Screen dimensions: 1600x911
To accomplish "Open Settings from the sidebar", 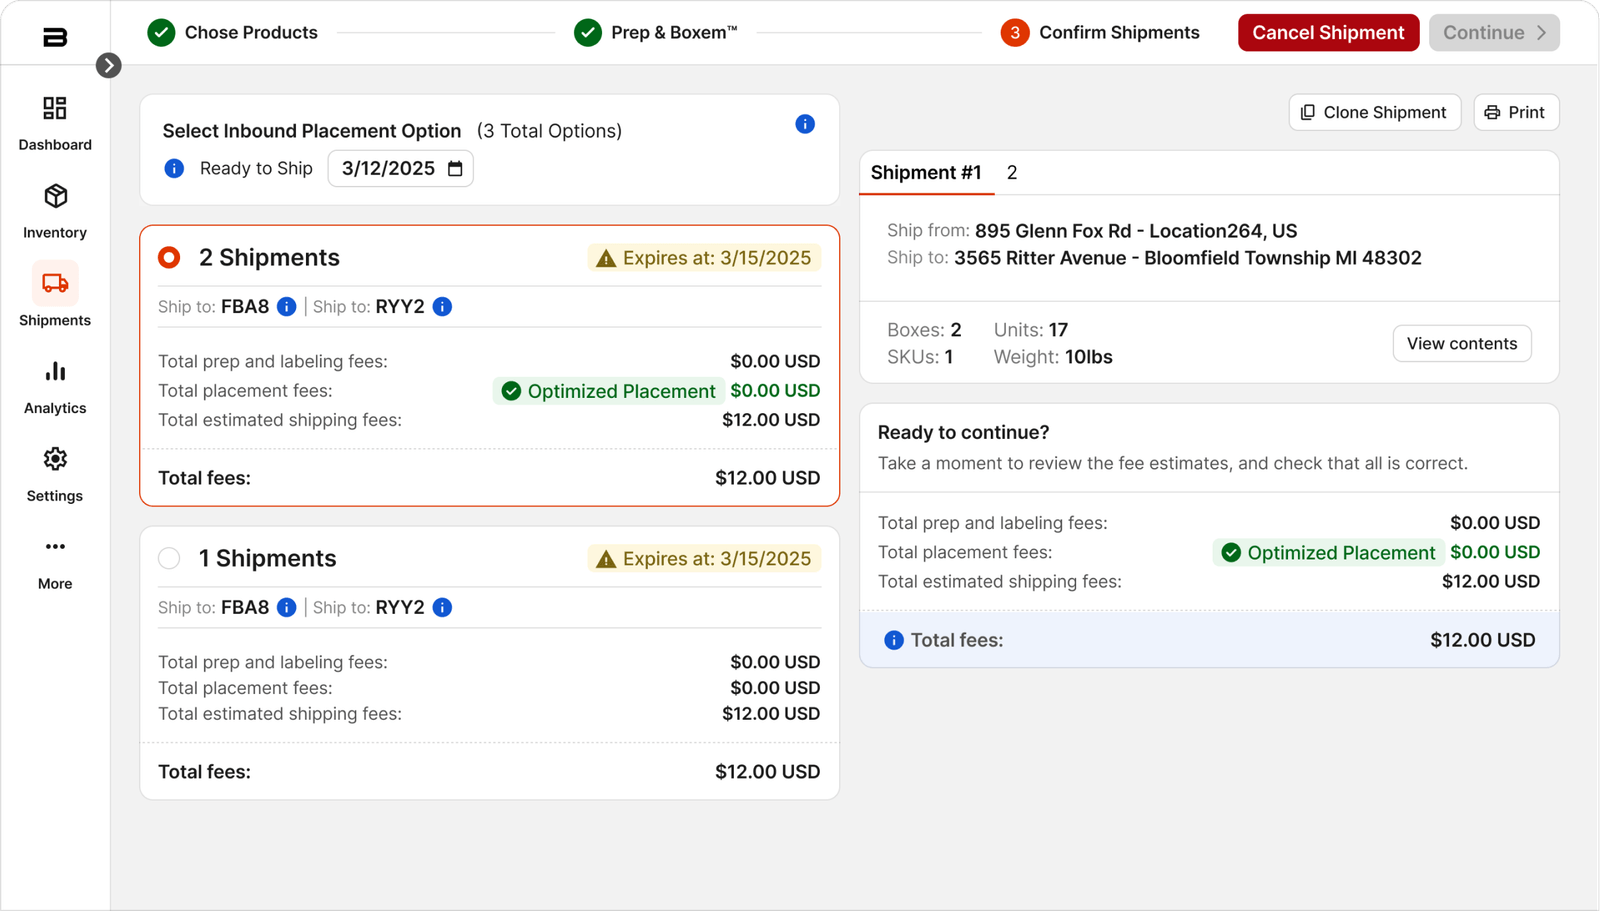I will click(x=54, y=472).
